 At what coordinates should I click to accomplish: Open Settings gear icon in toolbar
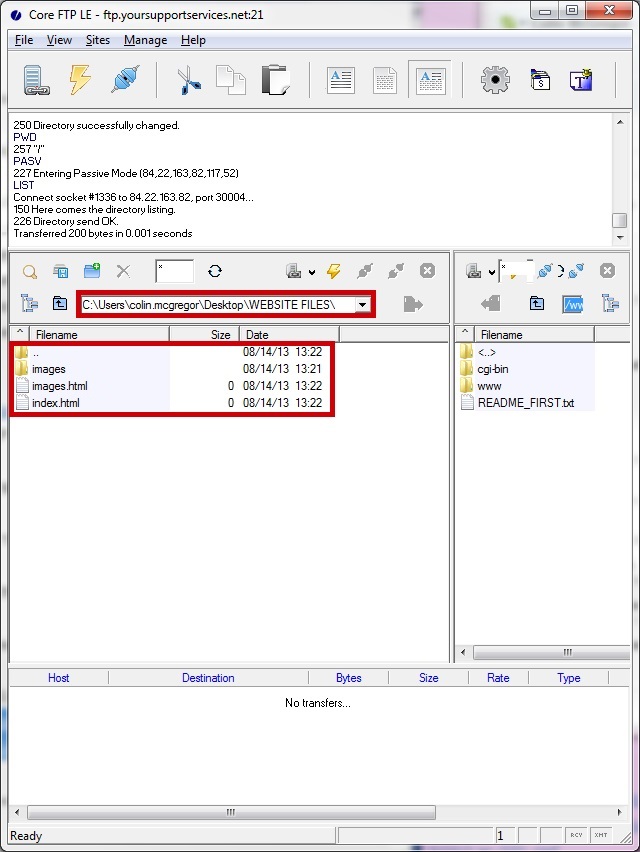coord(494,81)
